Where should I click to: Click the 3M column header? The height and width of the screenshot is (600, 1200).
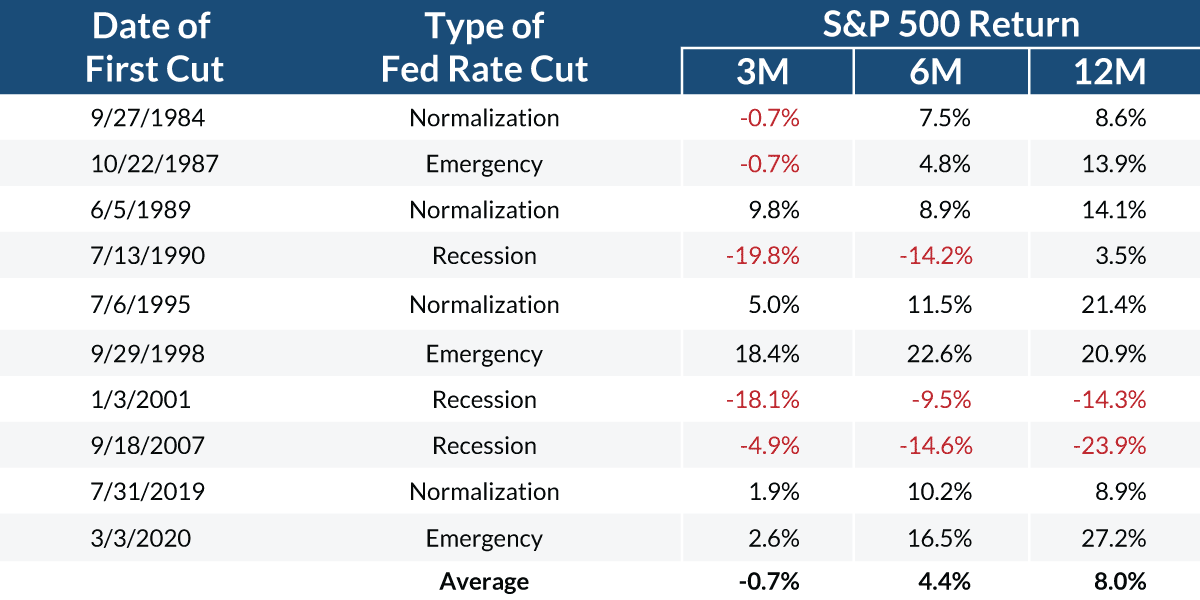pos(768,72)
